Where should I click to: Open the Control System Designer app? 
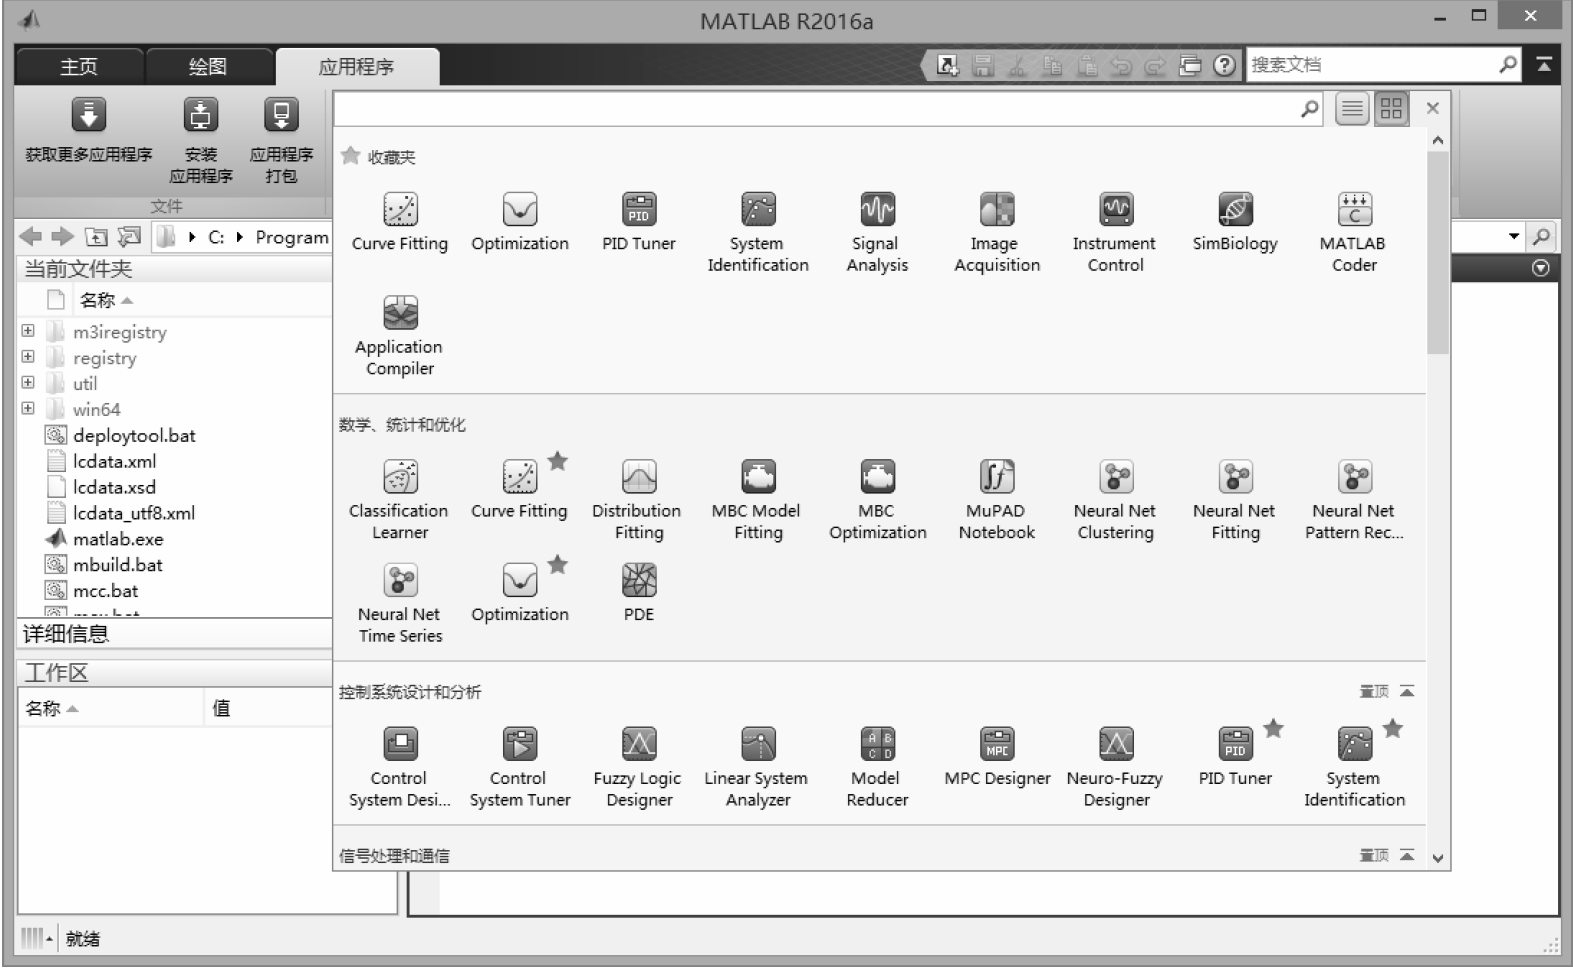(400, 767)
